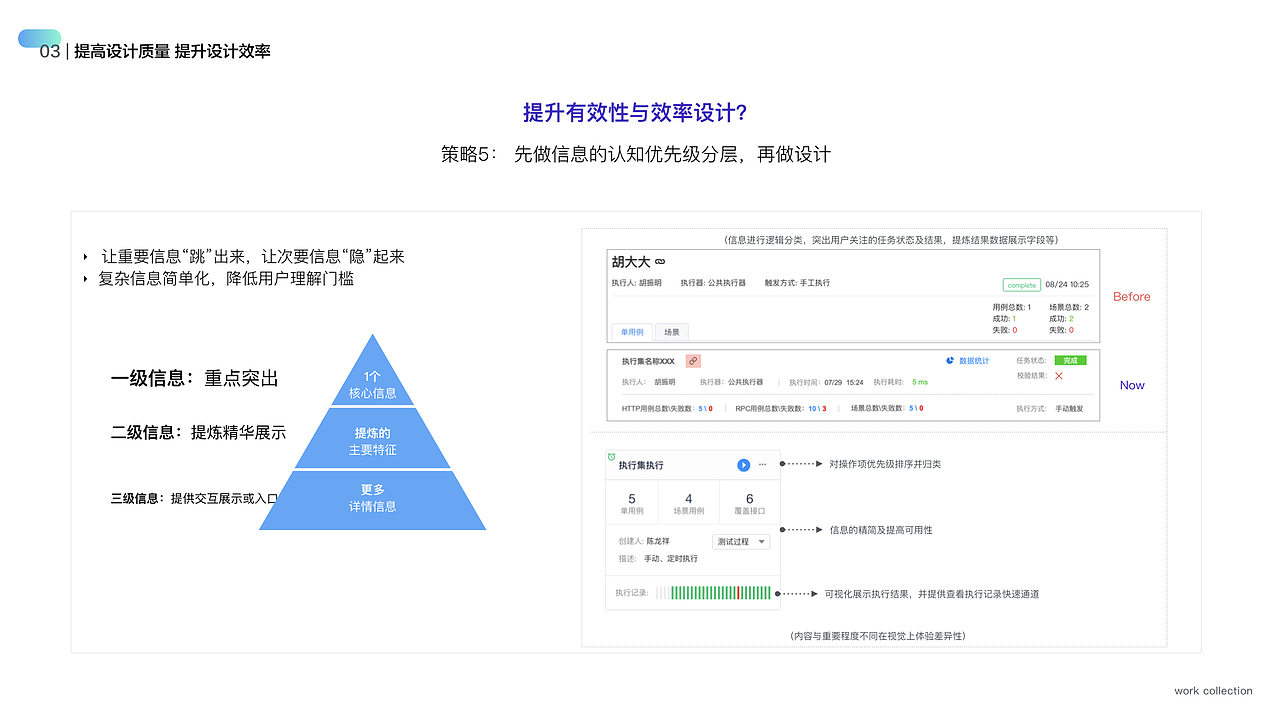Switch to the 单用例 tab
Screen dimensions: 1280x720
(632, 332)
